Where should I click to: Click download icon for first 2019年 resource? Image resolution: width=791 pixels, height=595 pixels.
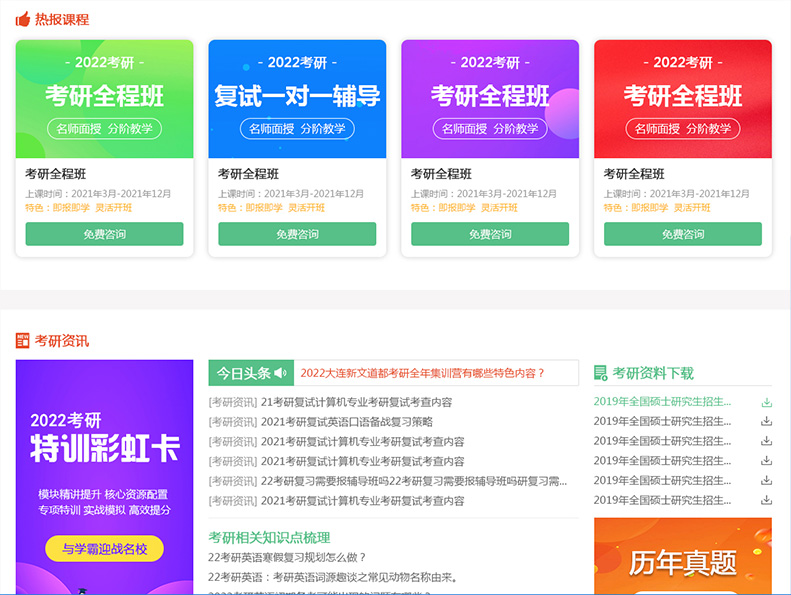click(766, 402)
